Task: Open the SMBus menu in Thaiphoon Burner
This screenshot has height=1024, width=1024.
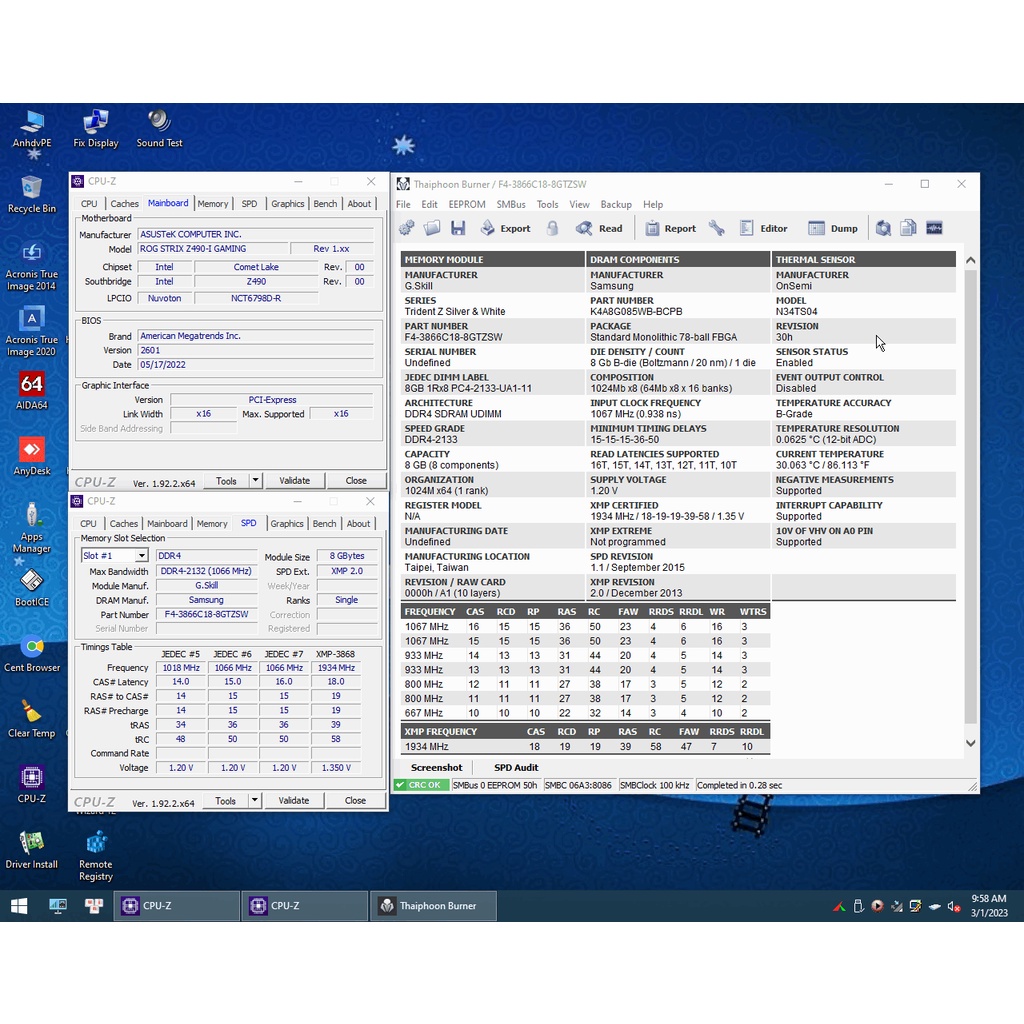Action: (510, 204)
